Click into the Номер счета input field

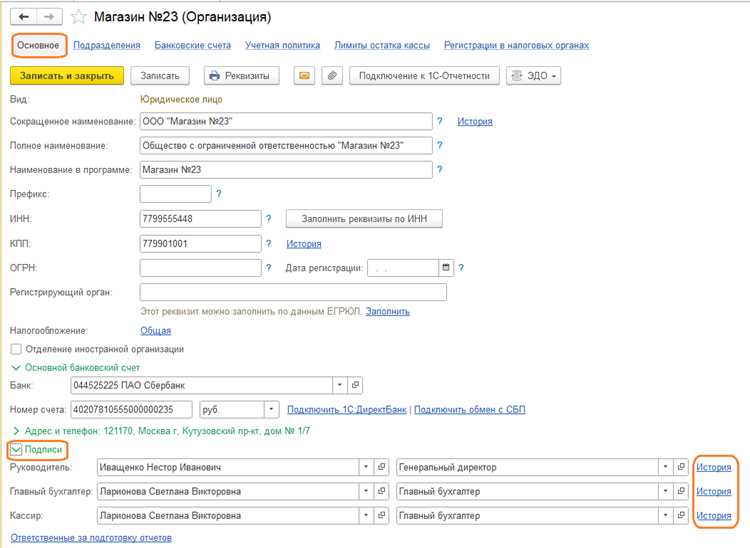pyautogui.click(x=132, y=409)
